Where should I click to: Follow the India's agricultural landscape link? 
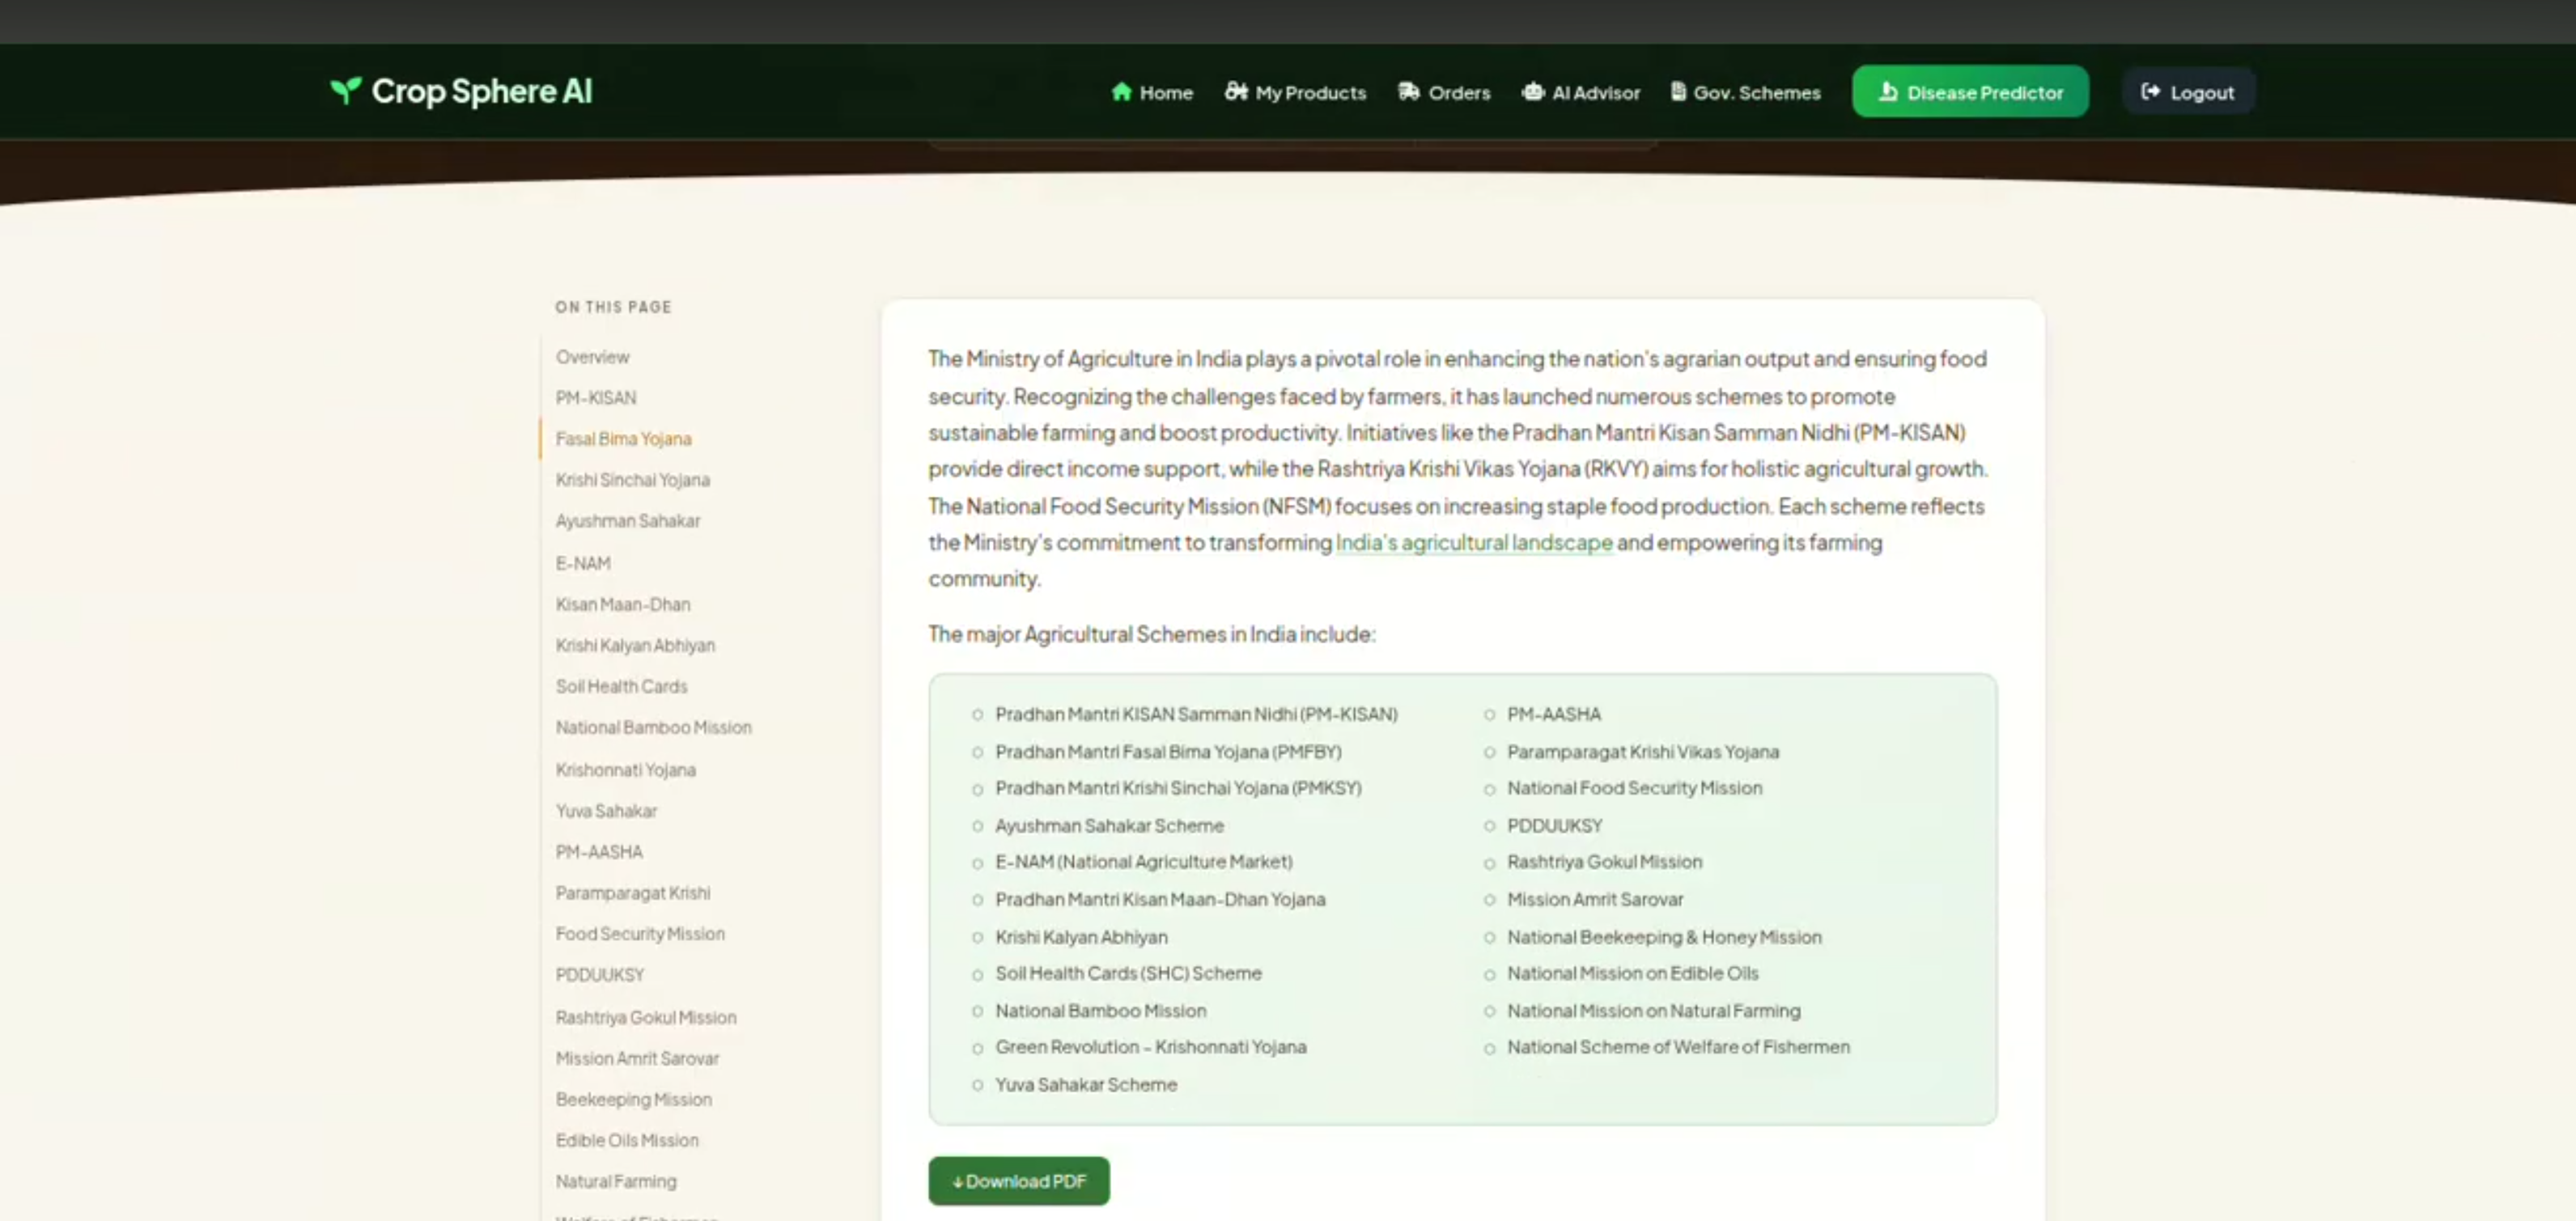pyautogui.click(x=1474, y=542)
